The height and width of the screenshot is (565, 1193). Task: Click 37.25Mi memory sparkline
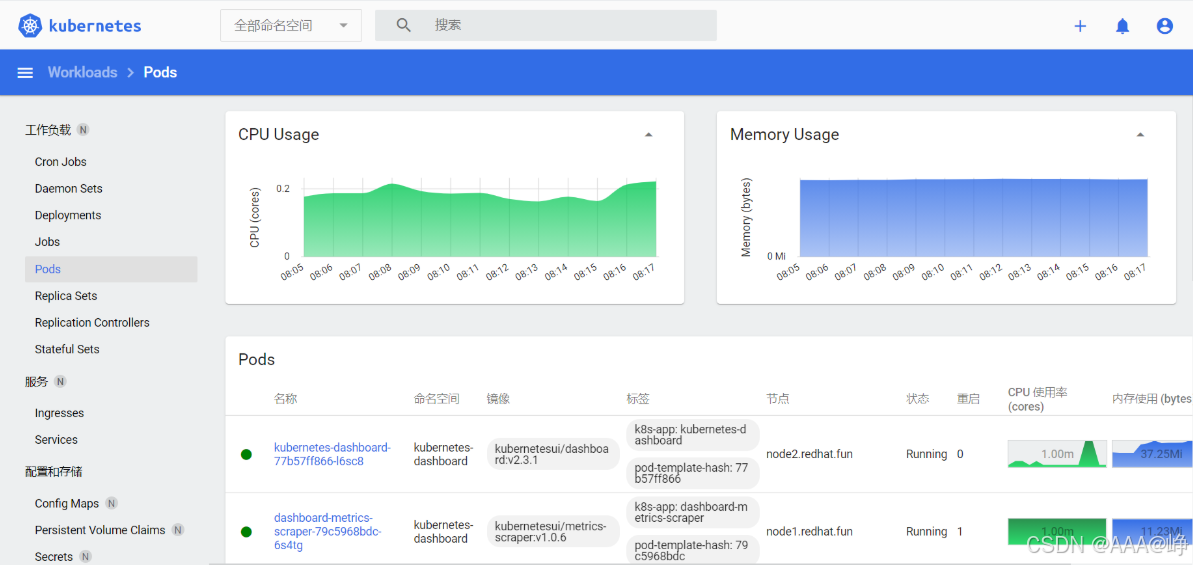[x=1152, y=454]
